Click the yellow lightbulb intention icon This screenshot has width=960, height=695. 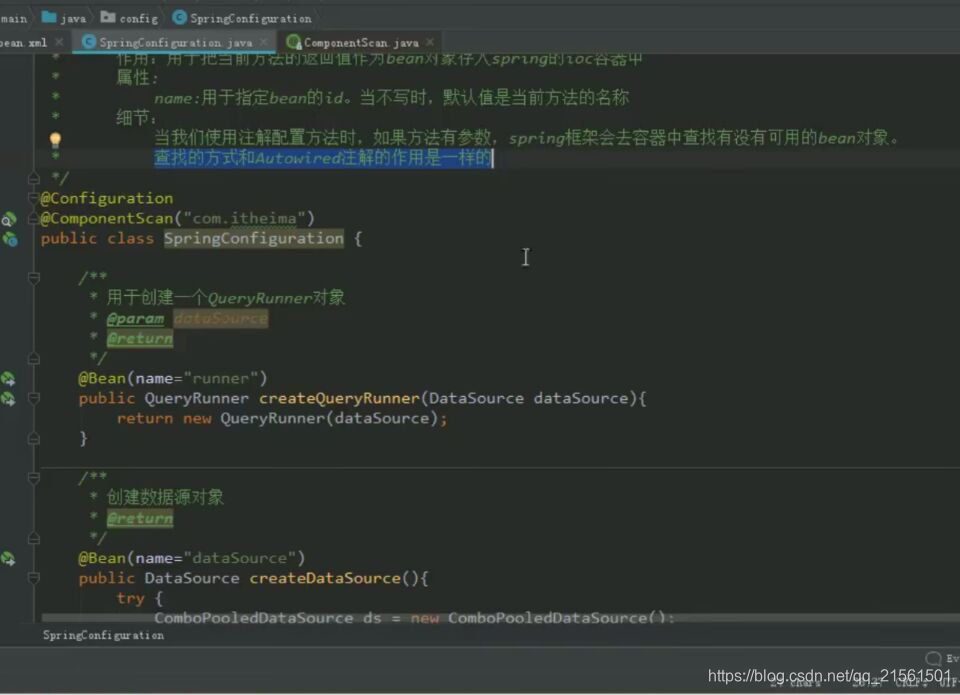[55, 140]
